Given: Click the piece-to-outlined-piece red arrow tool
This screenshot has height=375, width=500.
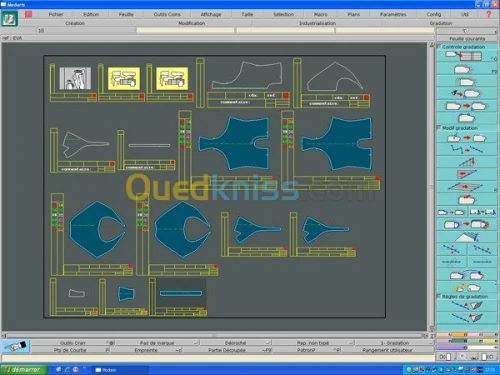Looking at the screenshot, I should pyautogui.click(x=466, y=224).
